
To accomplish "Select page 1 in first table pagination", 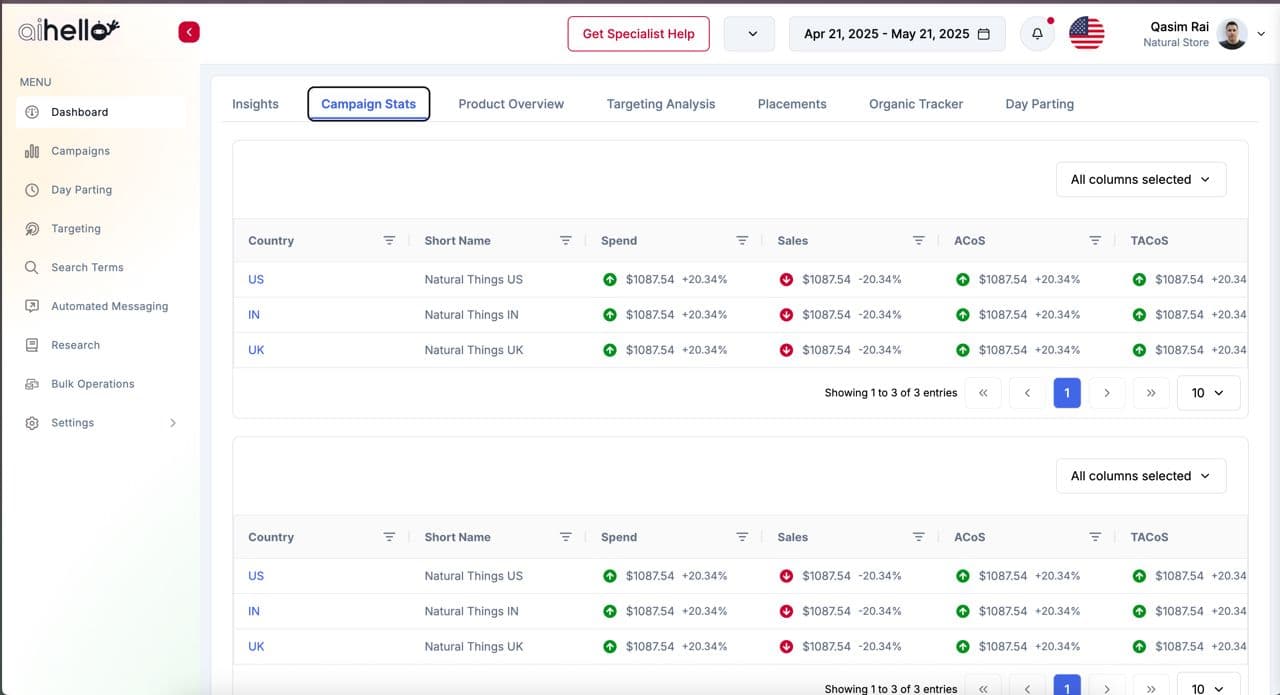I will (1066, 393).
